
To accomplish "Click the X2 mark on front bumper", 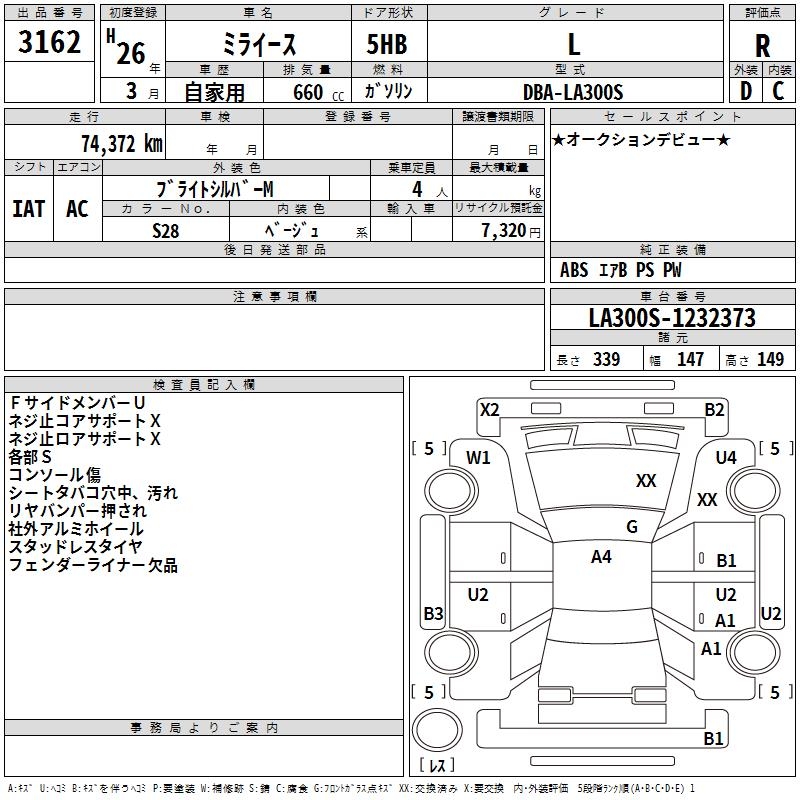I will coord(489,410).
